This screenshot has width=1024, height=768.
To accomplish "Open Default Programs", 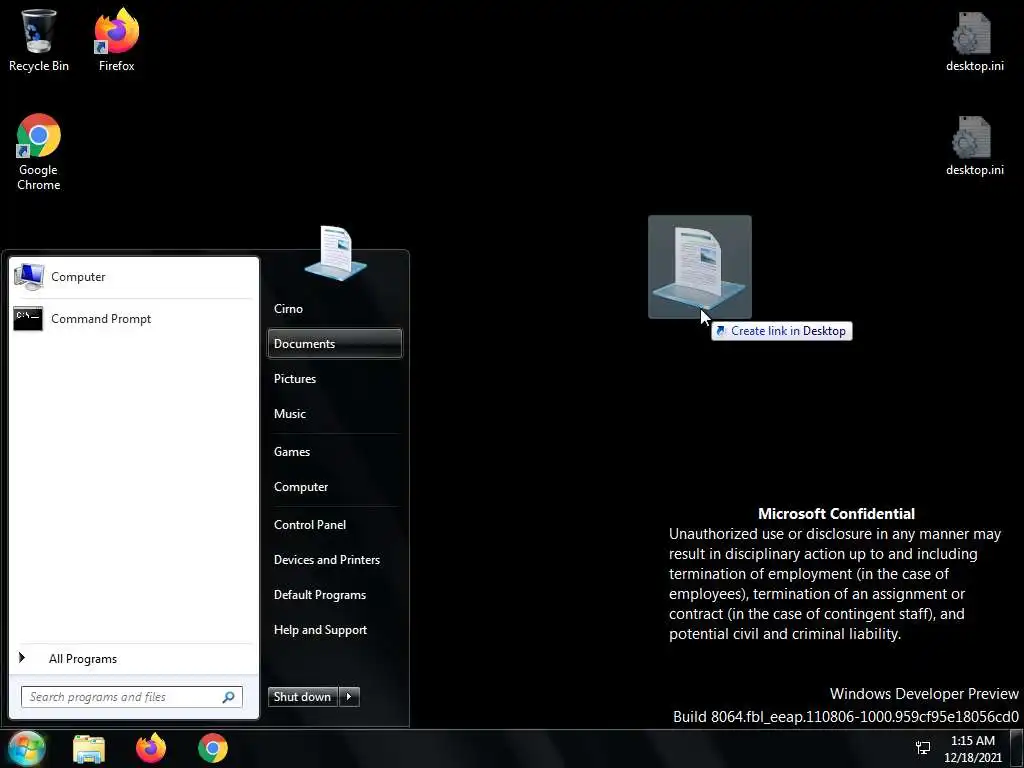I will [334, 596].
